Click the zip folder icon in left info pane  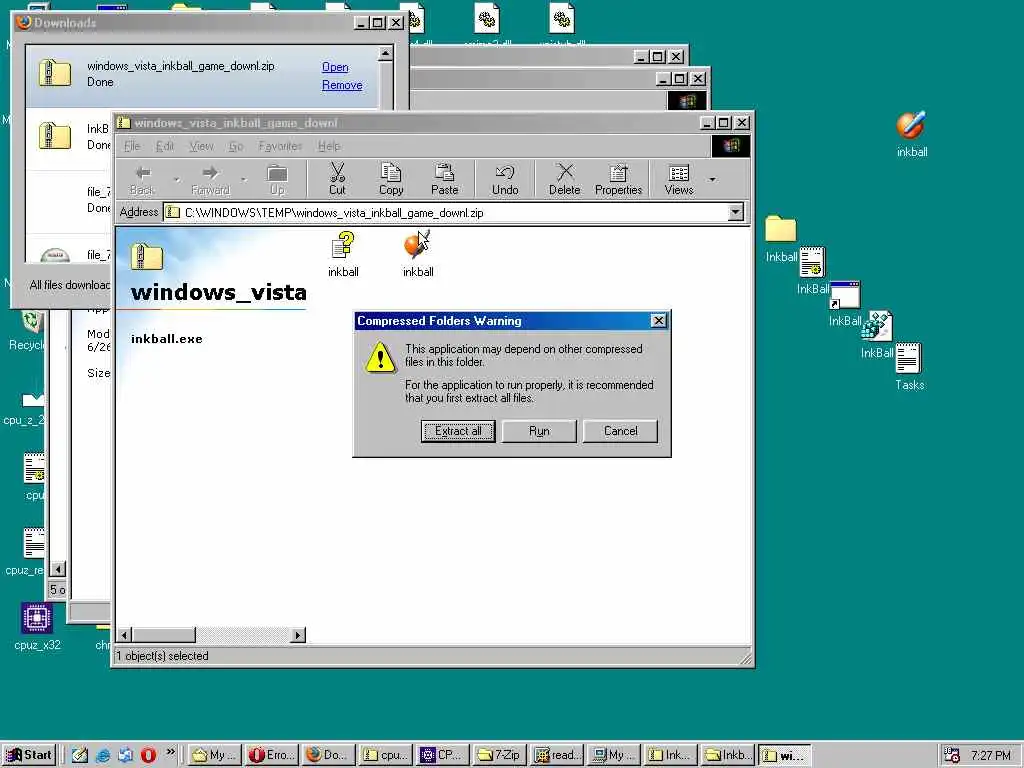pyautogui.click(x=146, y=256)
